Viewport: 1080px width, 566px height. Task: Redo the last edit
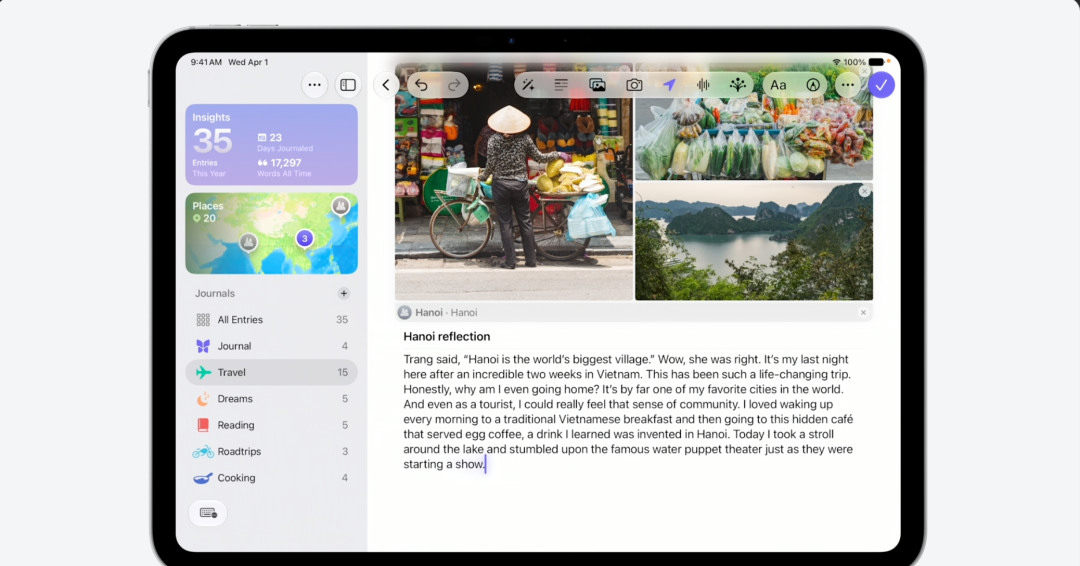454,85
